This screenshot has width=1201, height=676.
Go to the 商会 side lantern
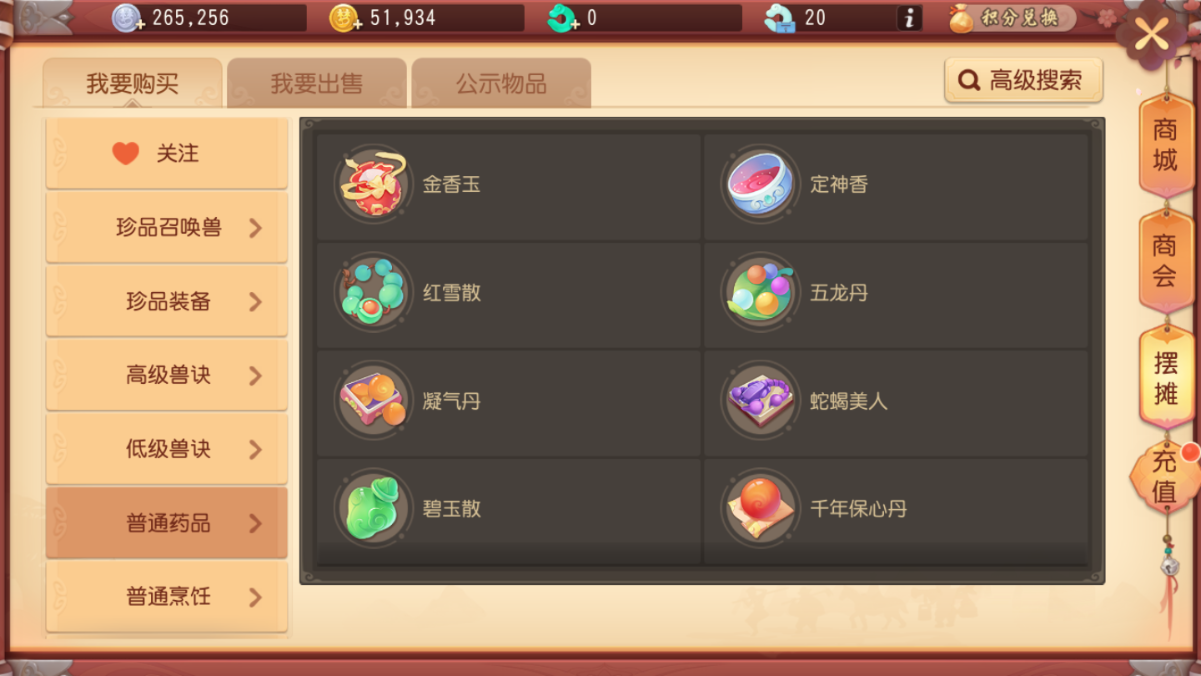[x=1164, y=261]
